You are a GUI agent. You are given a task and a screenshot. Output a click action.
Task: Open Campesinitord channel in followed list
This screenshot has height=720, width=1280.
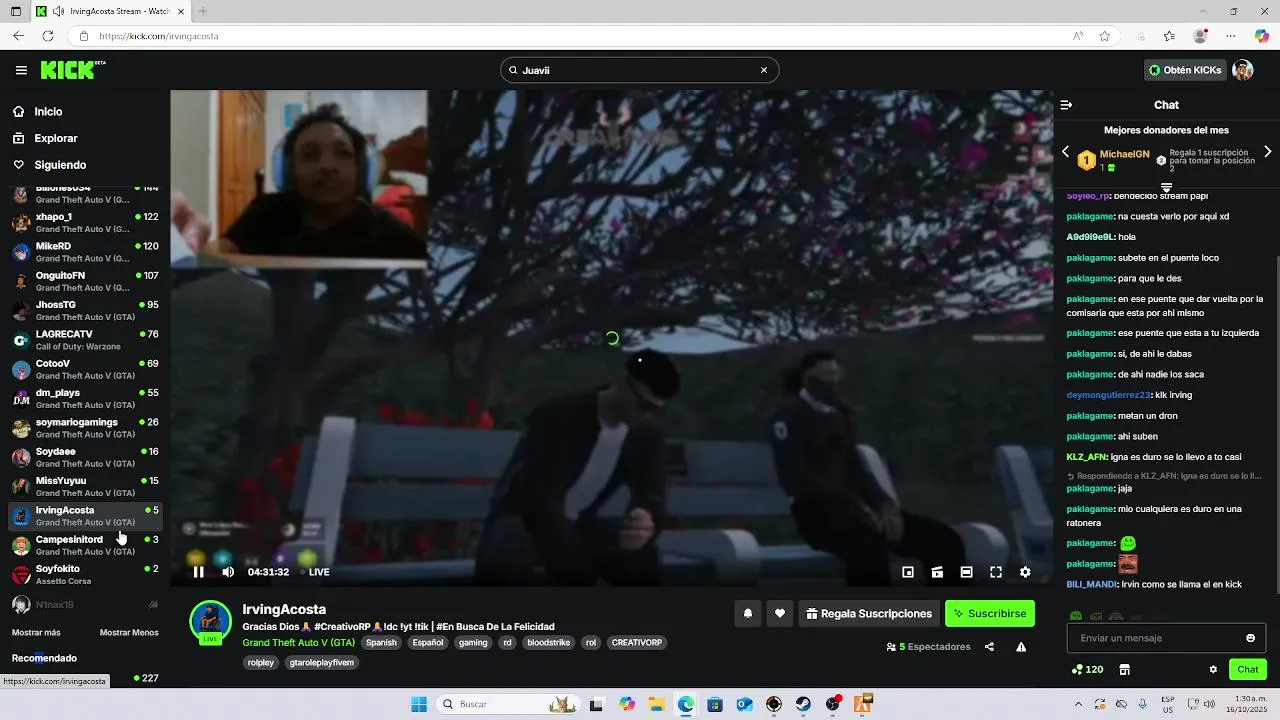85,545
